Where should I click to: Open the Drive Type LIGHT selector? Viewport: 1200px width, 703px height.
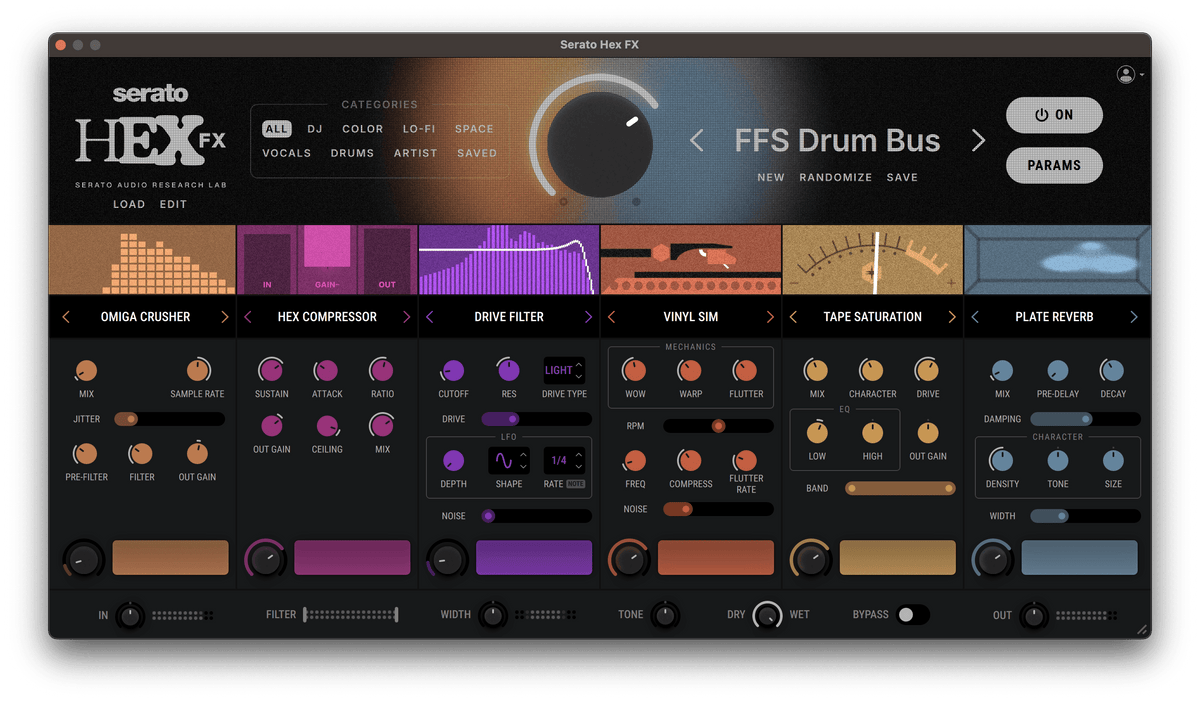(x=564, y=370)
